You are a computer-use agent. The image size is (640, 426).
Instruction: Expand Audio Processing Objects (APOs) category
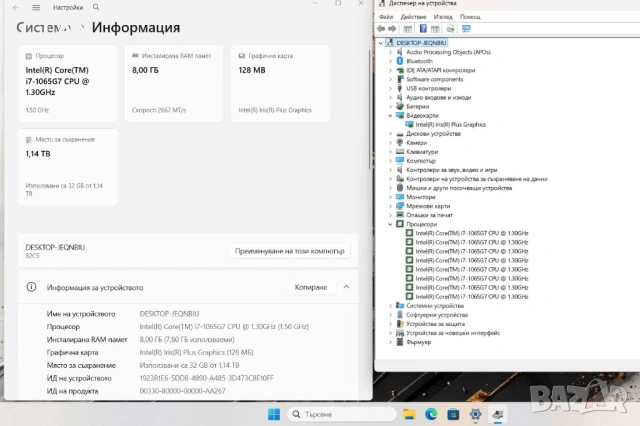tap(390, 52)
